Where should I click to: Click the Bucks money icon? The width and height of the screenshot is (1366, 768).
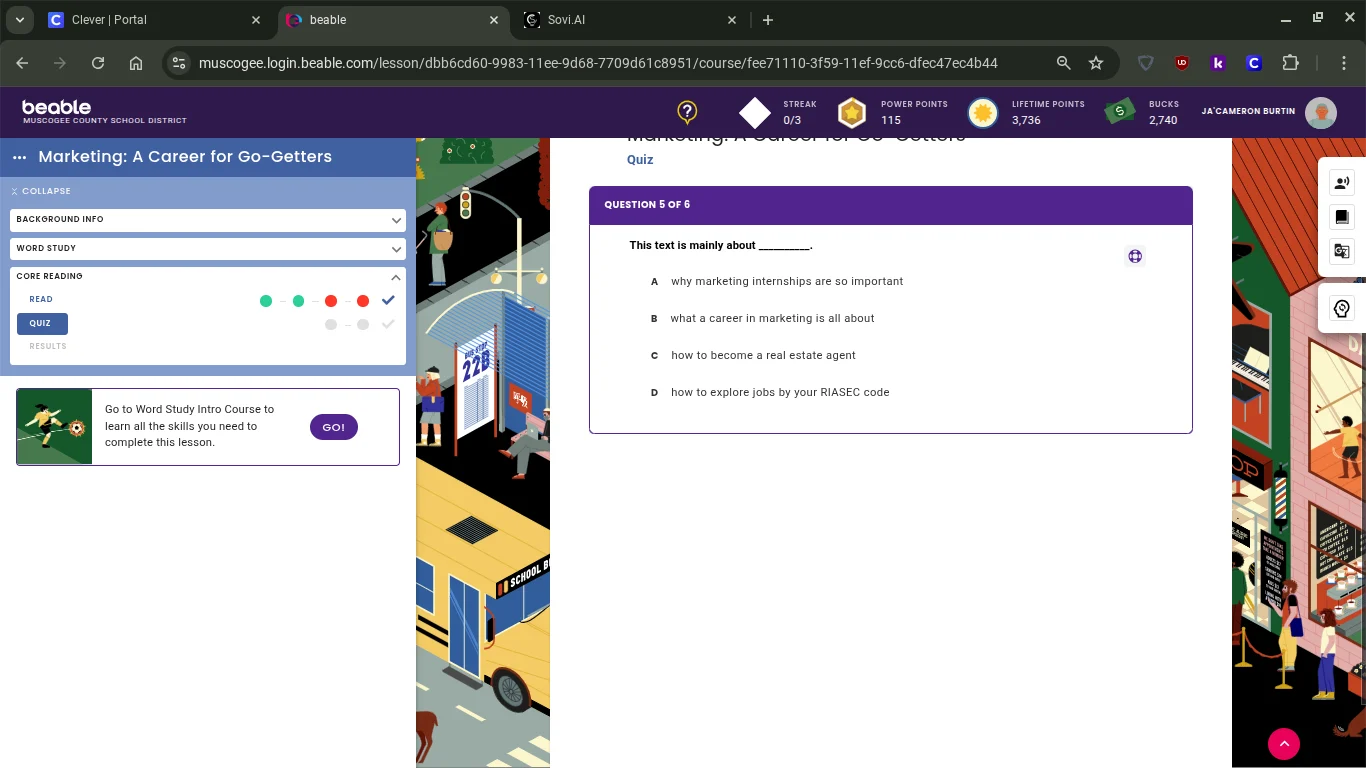click(x=1119, y=112)
